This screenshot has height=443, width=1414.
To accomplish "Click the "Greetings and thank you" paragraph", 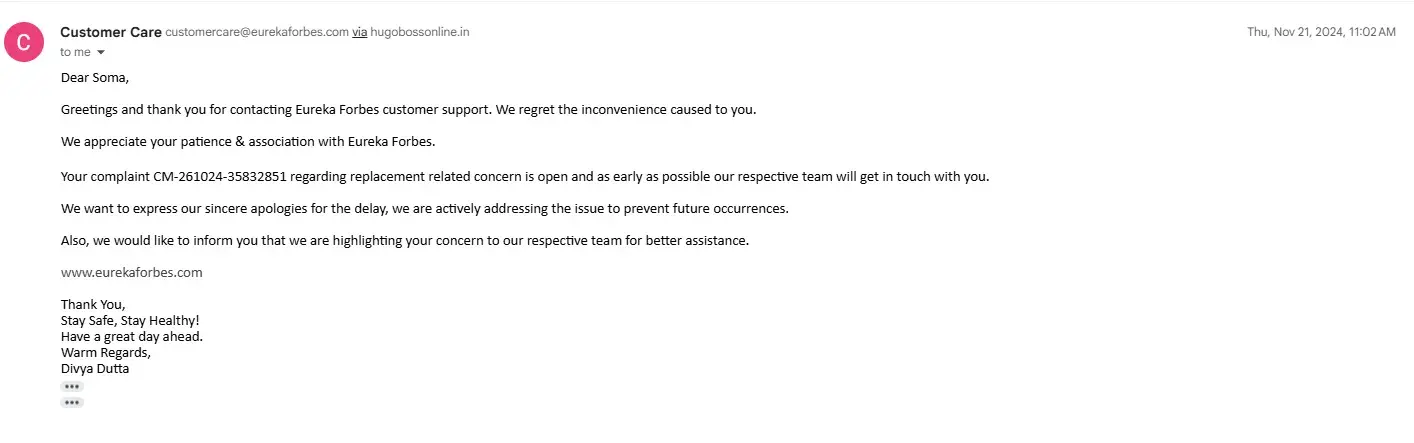I will point(408,109).
